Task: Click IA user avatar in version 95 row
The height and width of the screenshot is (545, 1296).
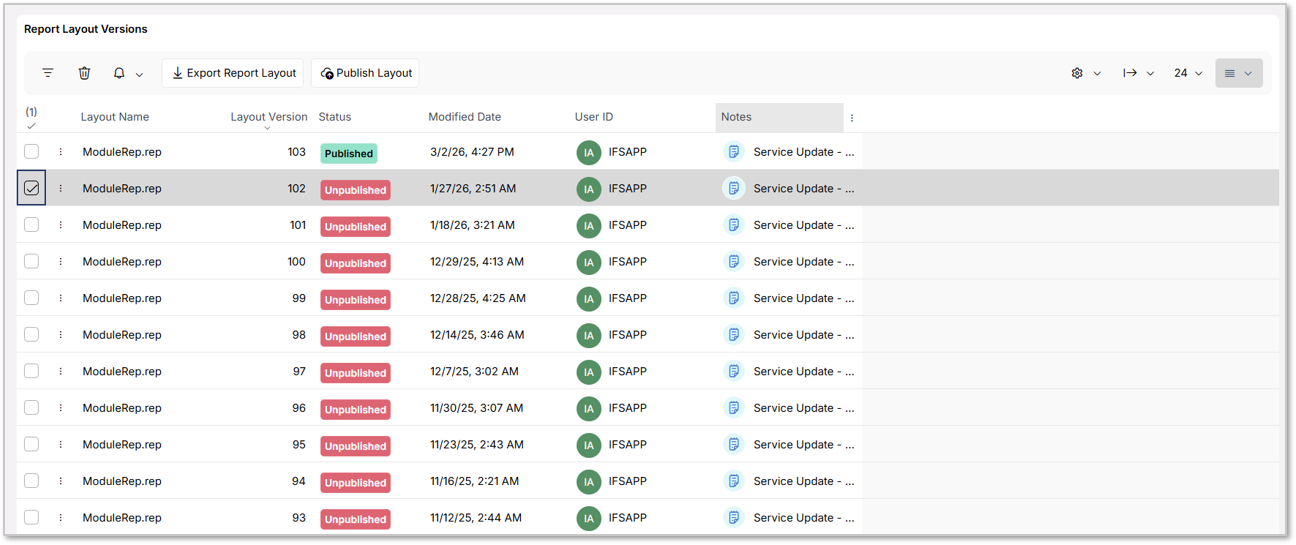Action: [x=589, y=444]
